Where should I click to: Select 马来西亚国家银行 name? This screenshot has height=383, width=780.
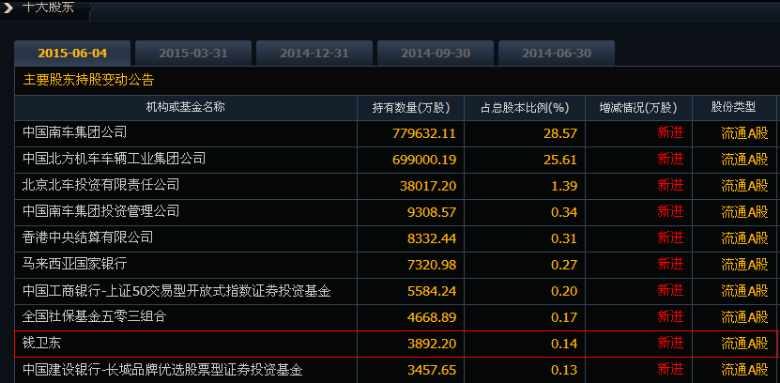[75, 264]
